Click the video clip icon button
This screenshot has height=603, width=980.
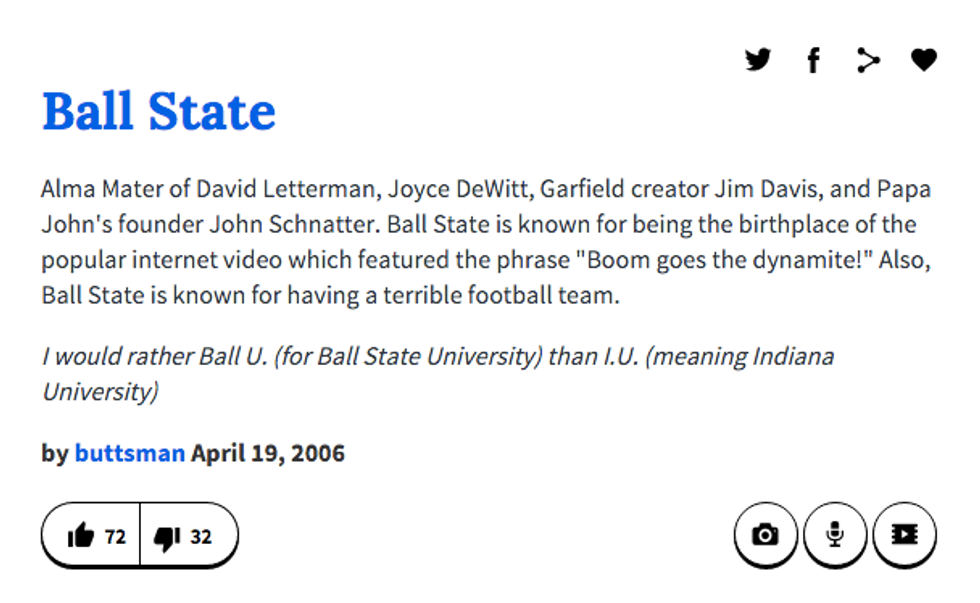click(x=904, y=535)
